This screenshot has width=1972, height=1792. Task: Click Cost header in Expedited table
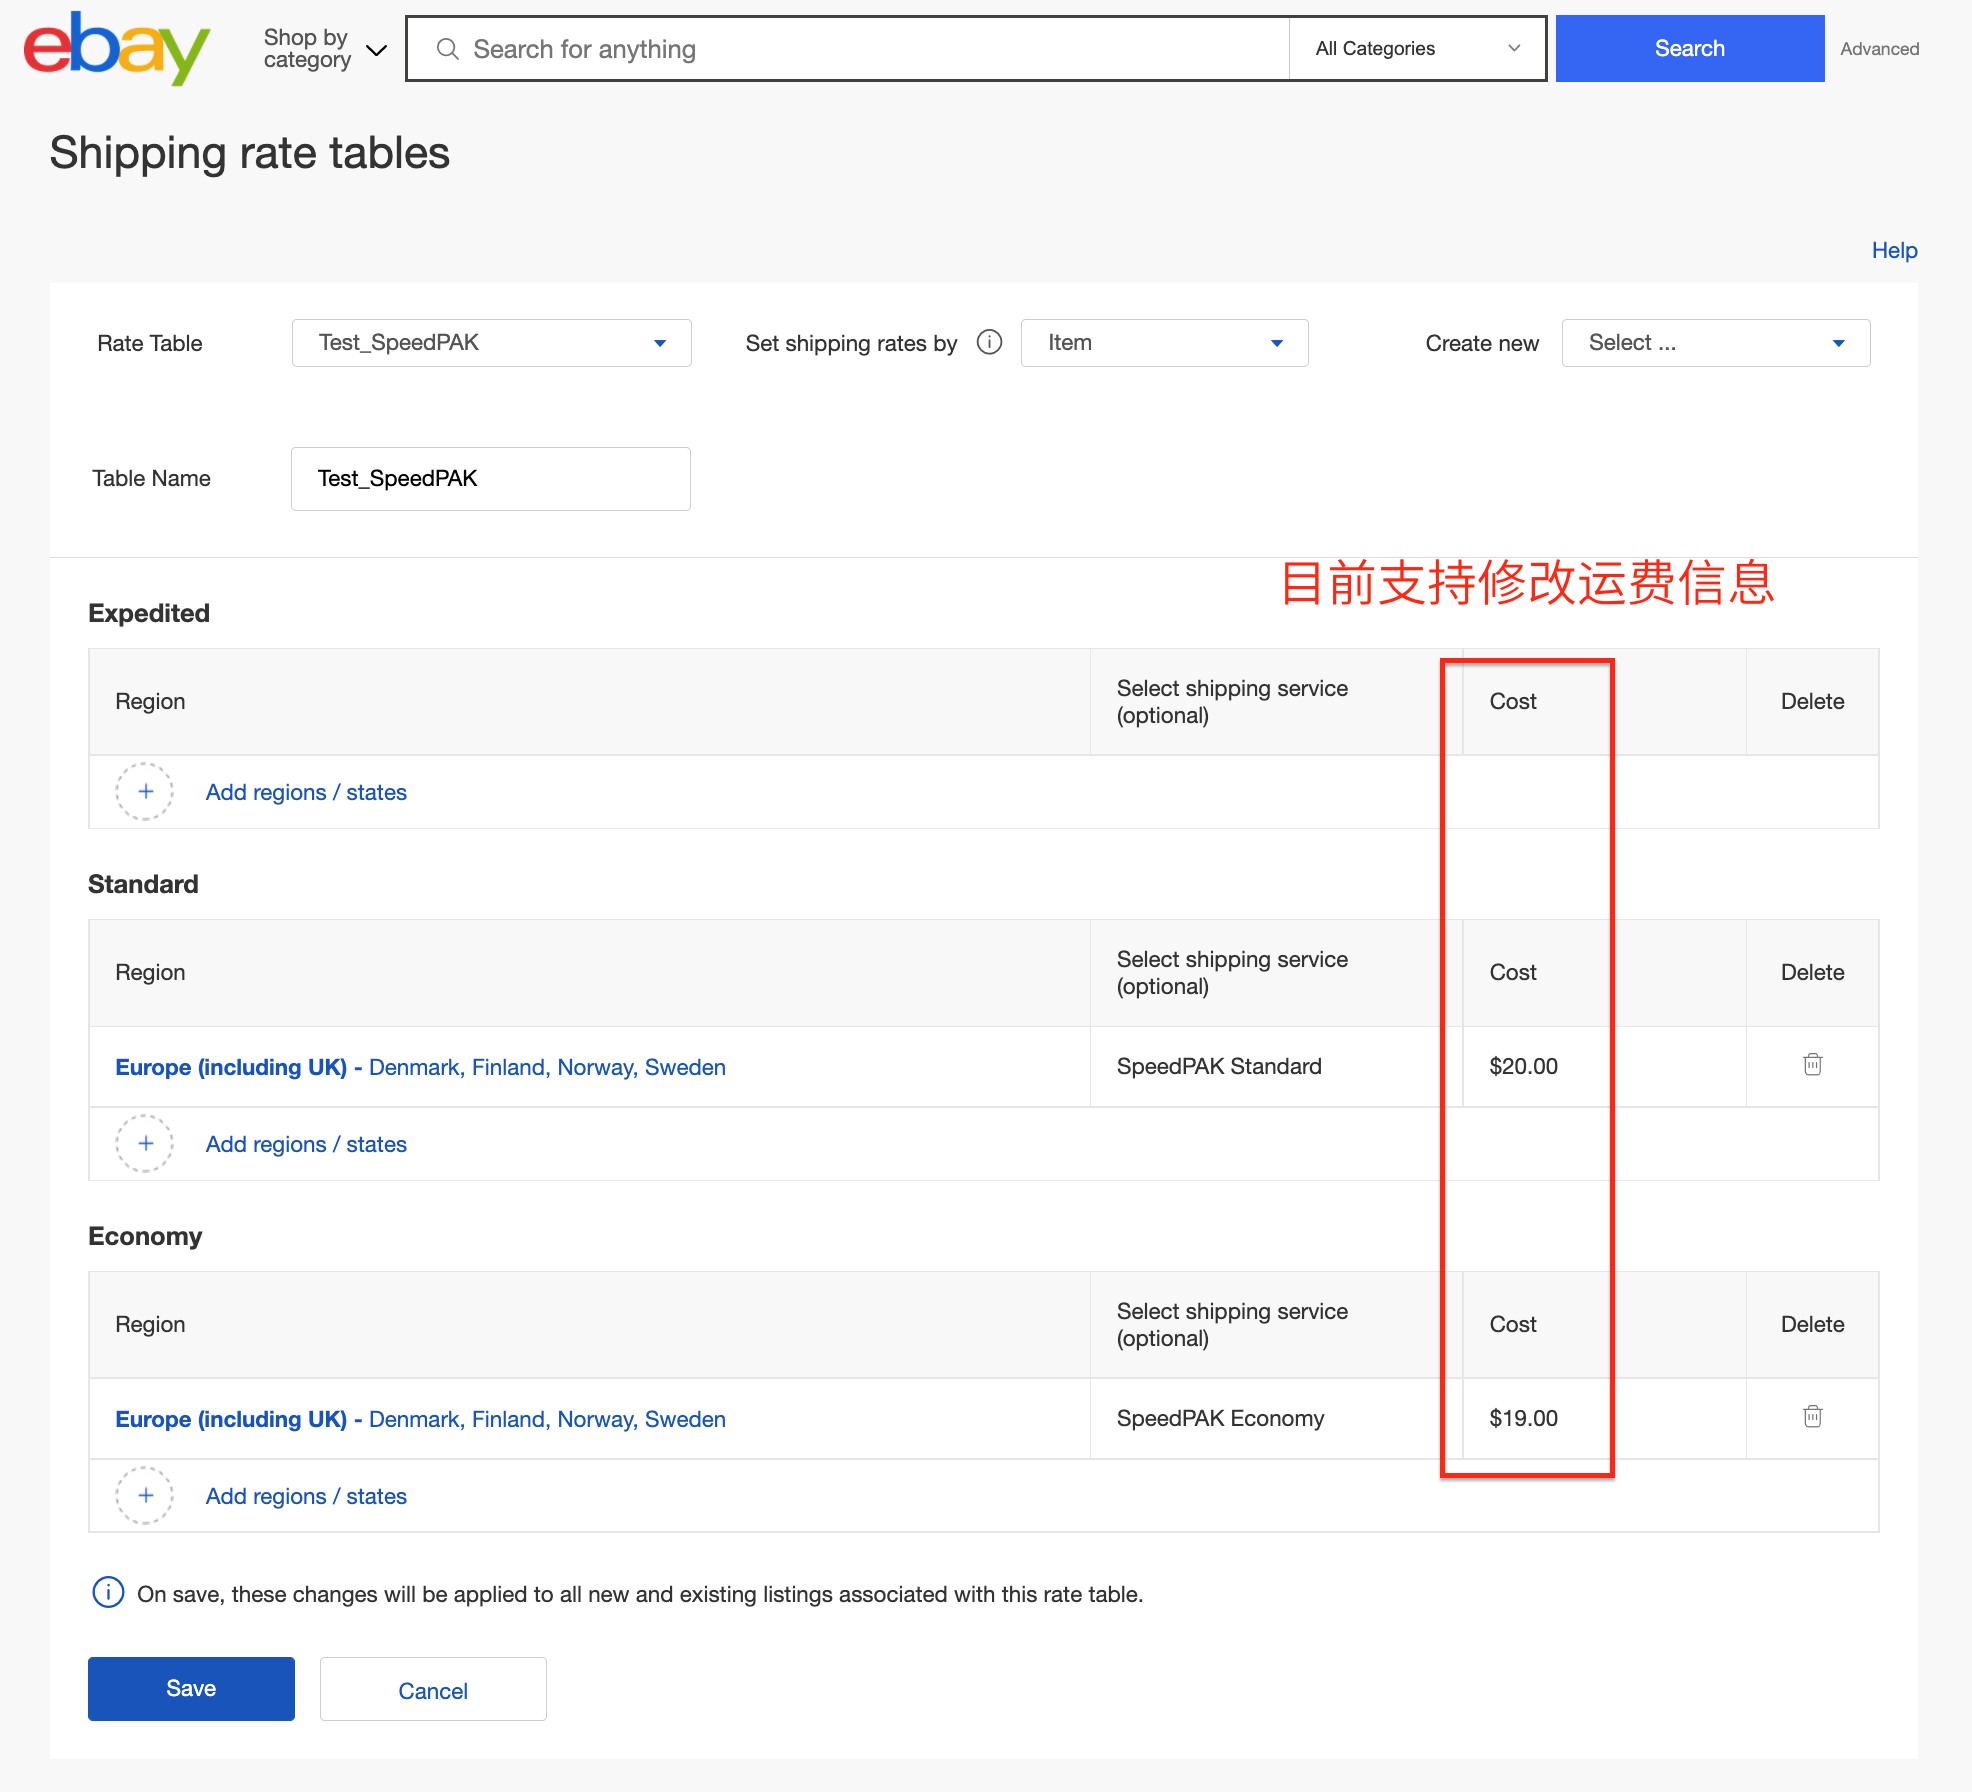point(1513,702)
